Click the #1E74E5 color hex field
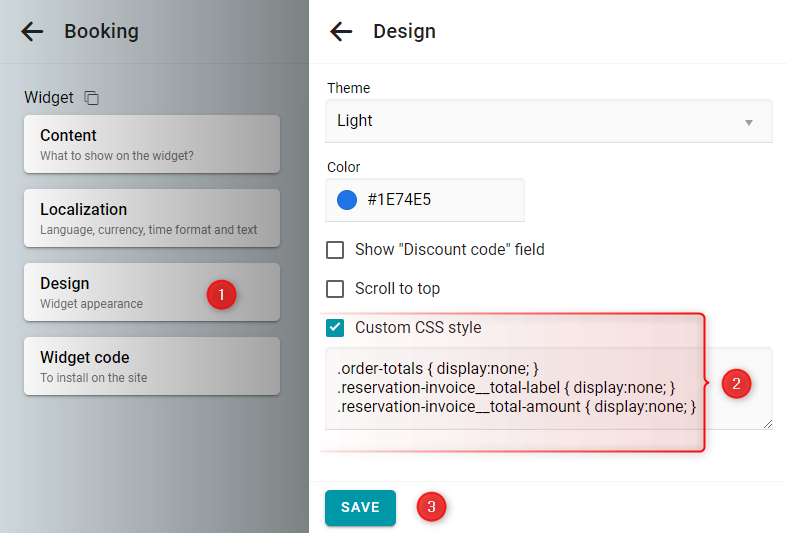Image resolution: width=787 pixels, height=533 pixels. pyautogui.click(x=425, y=200)
